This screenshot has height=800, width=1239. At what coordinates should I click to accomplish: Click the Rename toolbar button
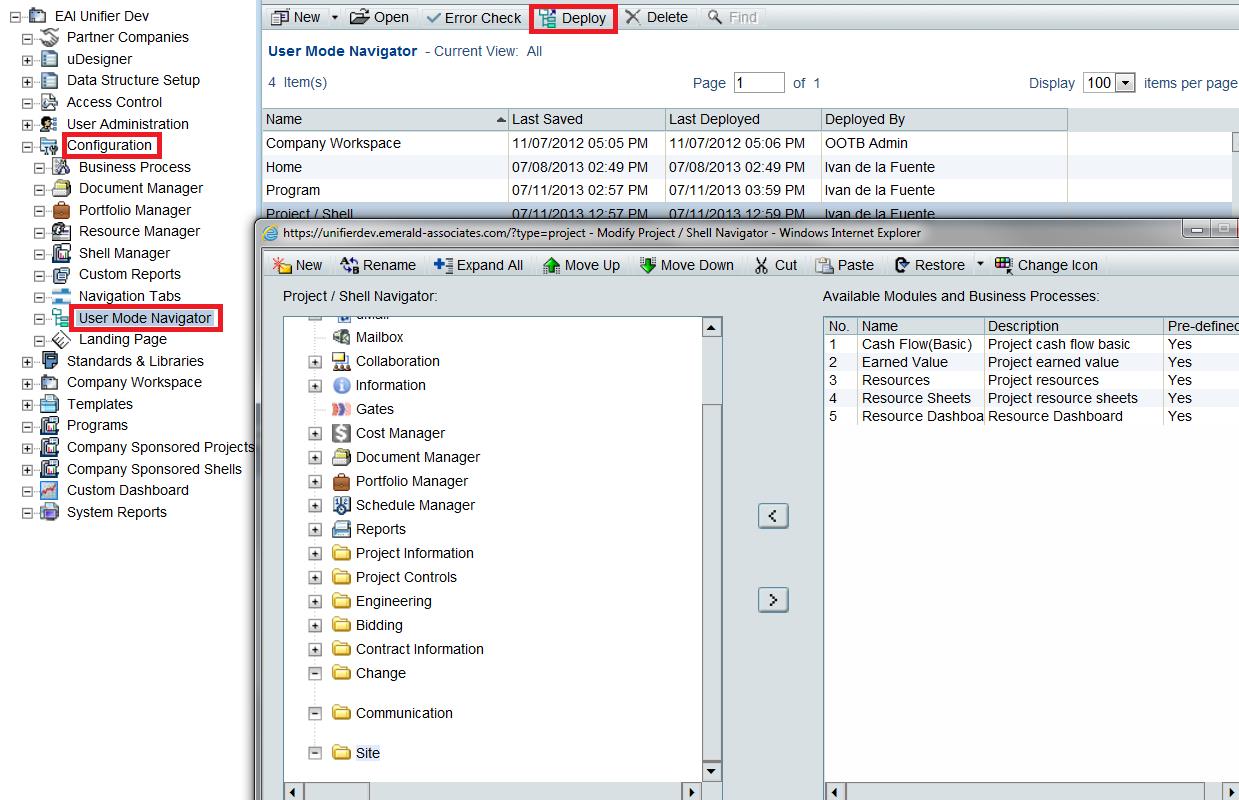pos(378,265)
